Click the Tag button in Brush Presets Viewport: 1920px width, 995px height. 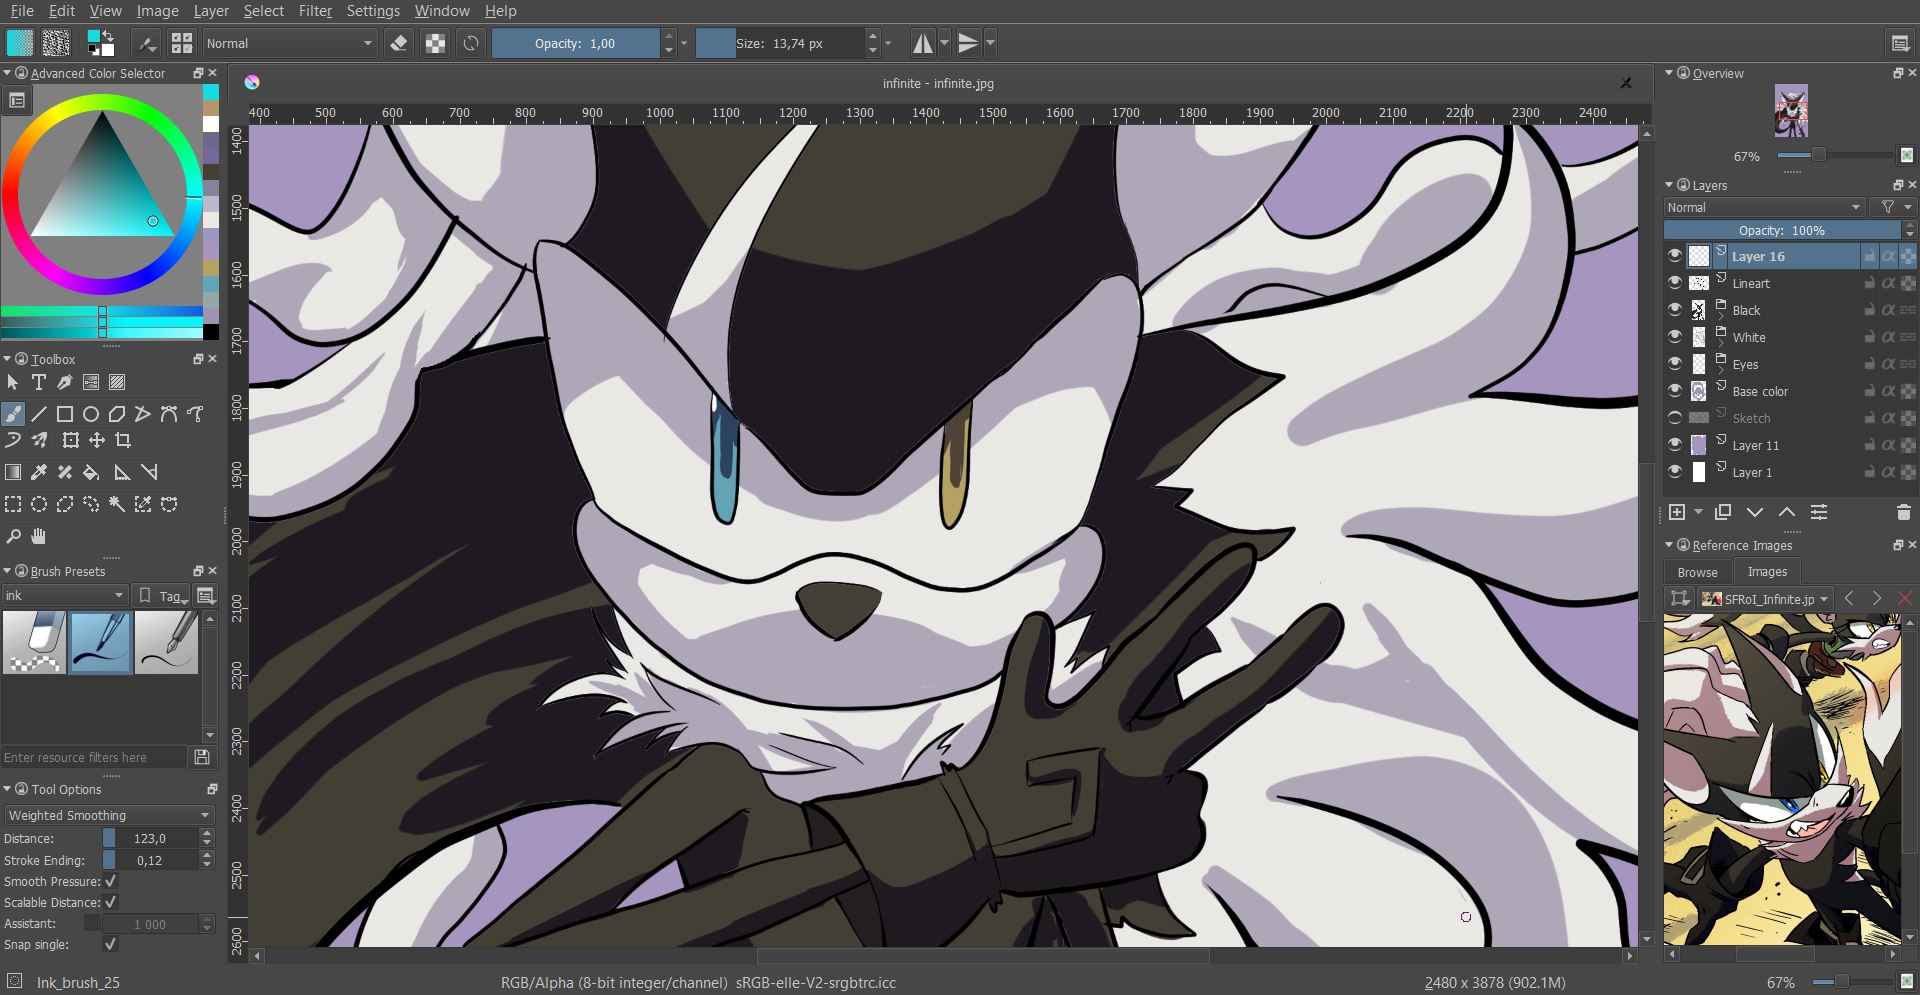(160, 595)
